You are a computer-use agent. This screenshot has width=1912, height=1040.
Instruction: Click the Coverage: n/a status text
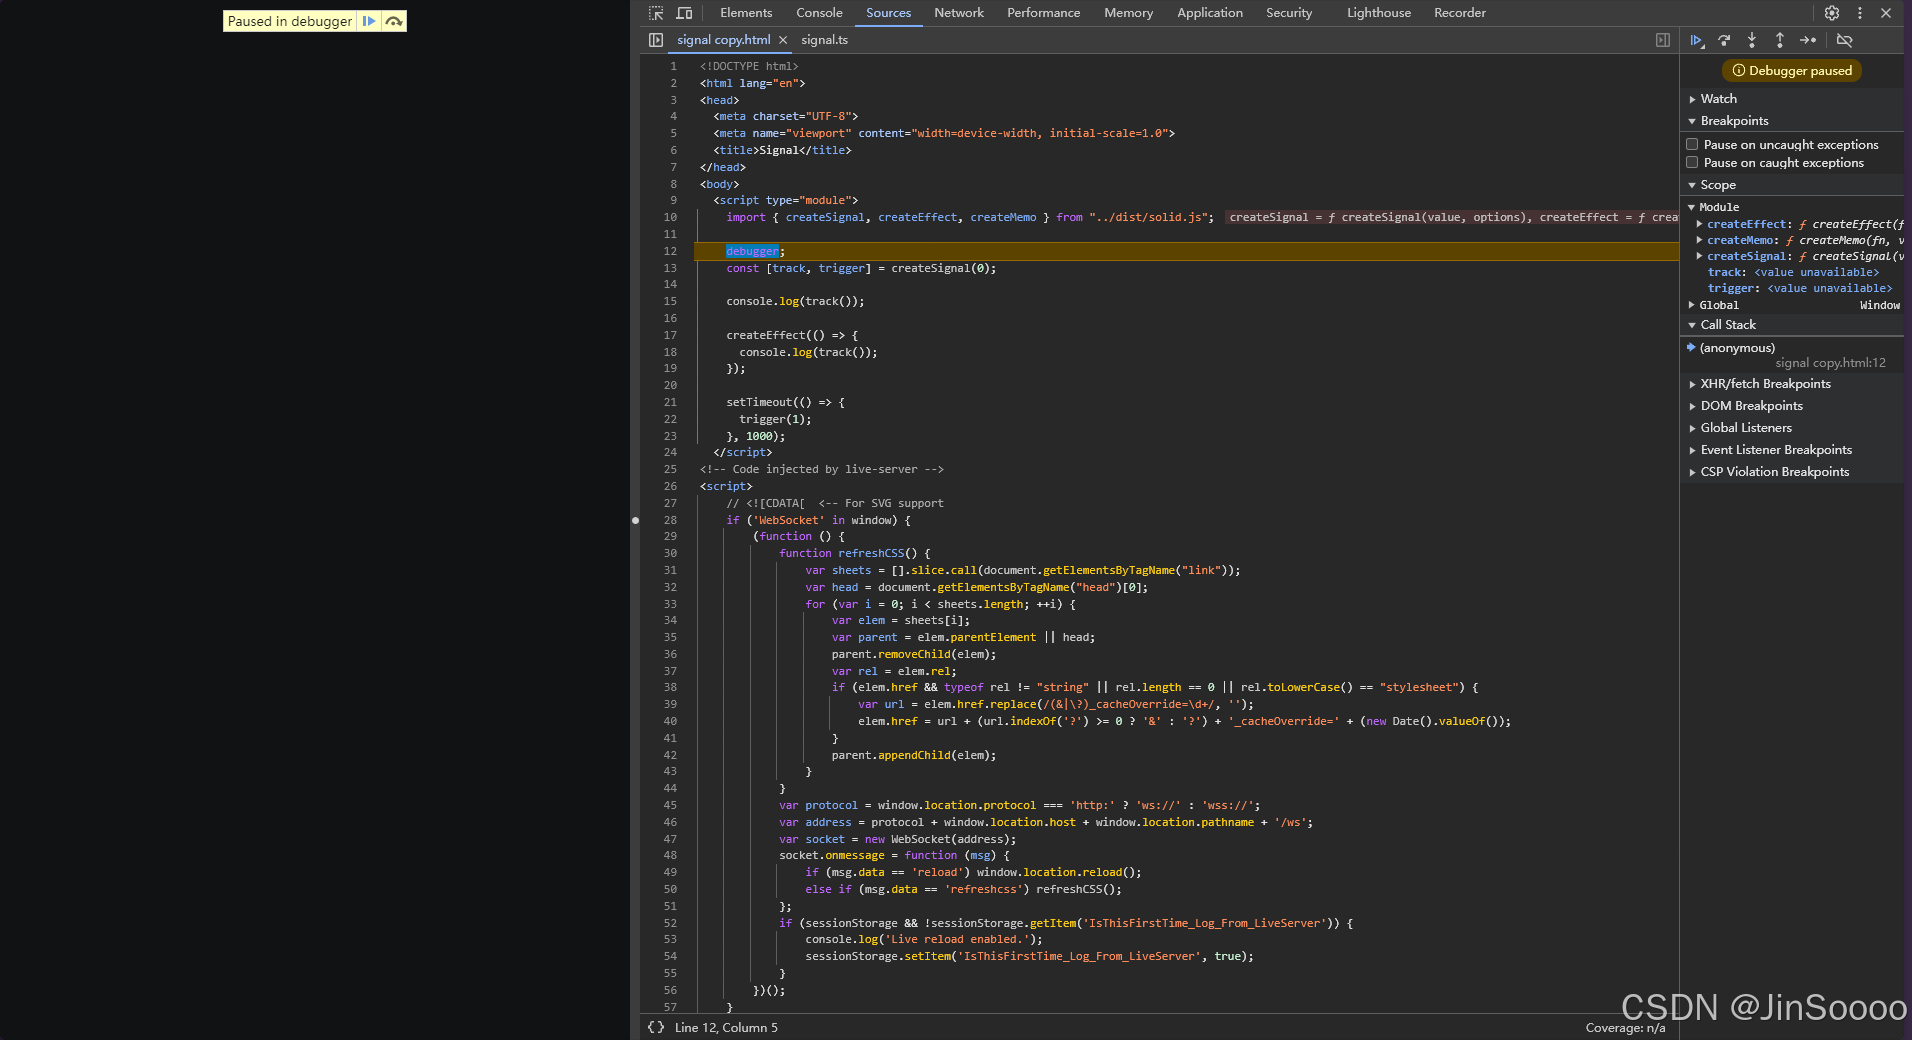tap(1625, 1027)
